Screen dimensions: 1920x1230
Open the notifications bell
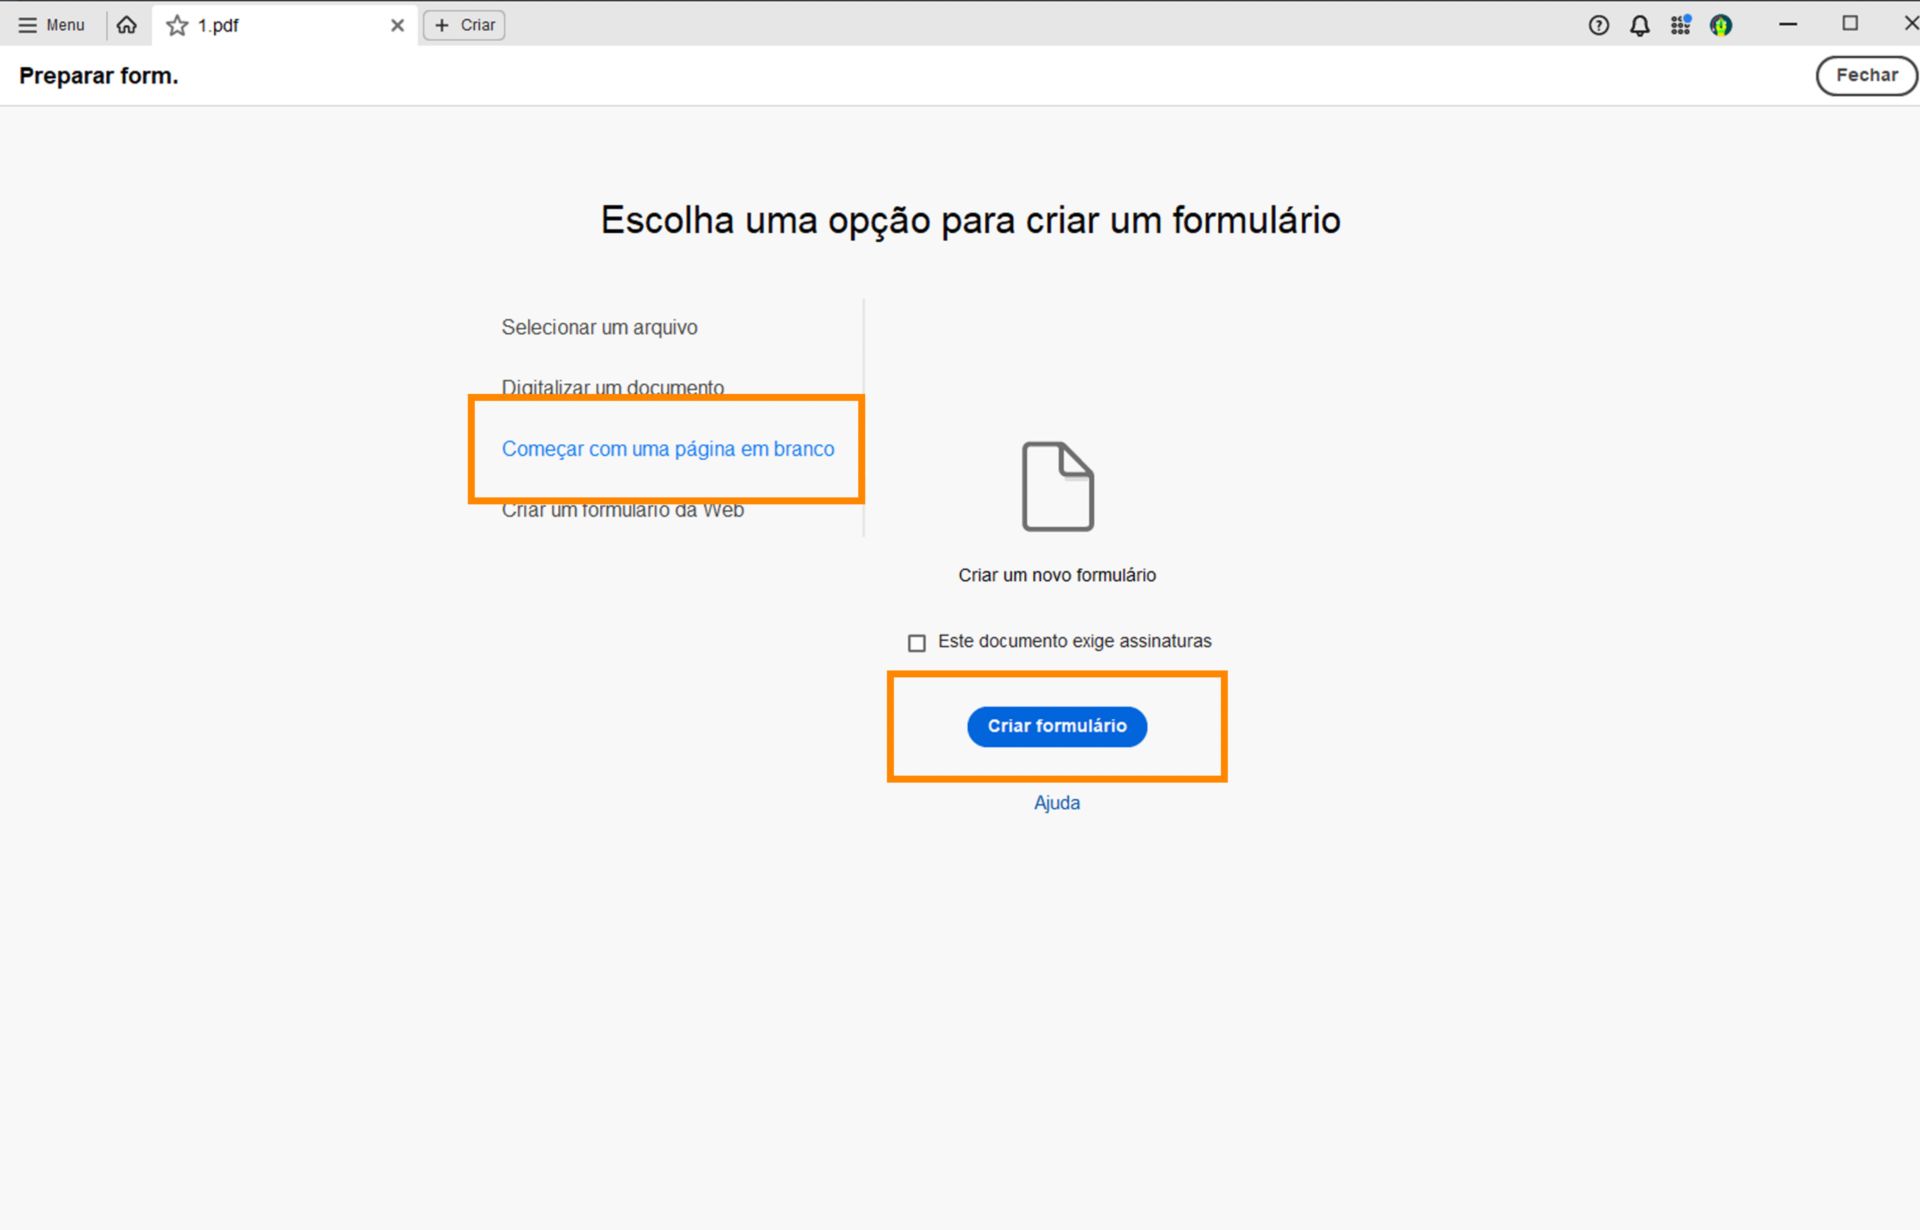coord(1640,25)
